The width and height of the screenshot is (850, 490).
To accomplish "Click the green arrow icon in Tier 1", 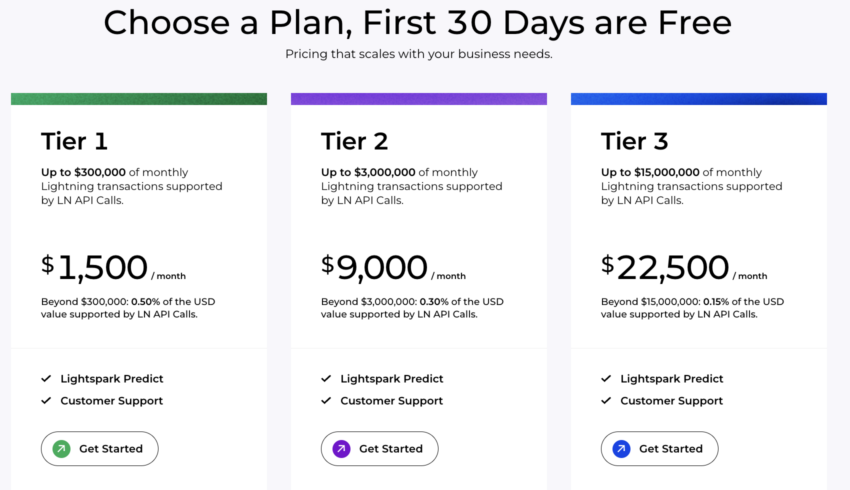I will point(62,449).
